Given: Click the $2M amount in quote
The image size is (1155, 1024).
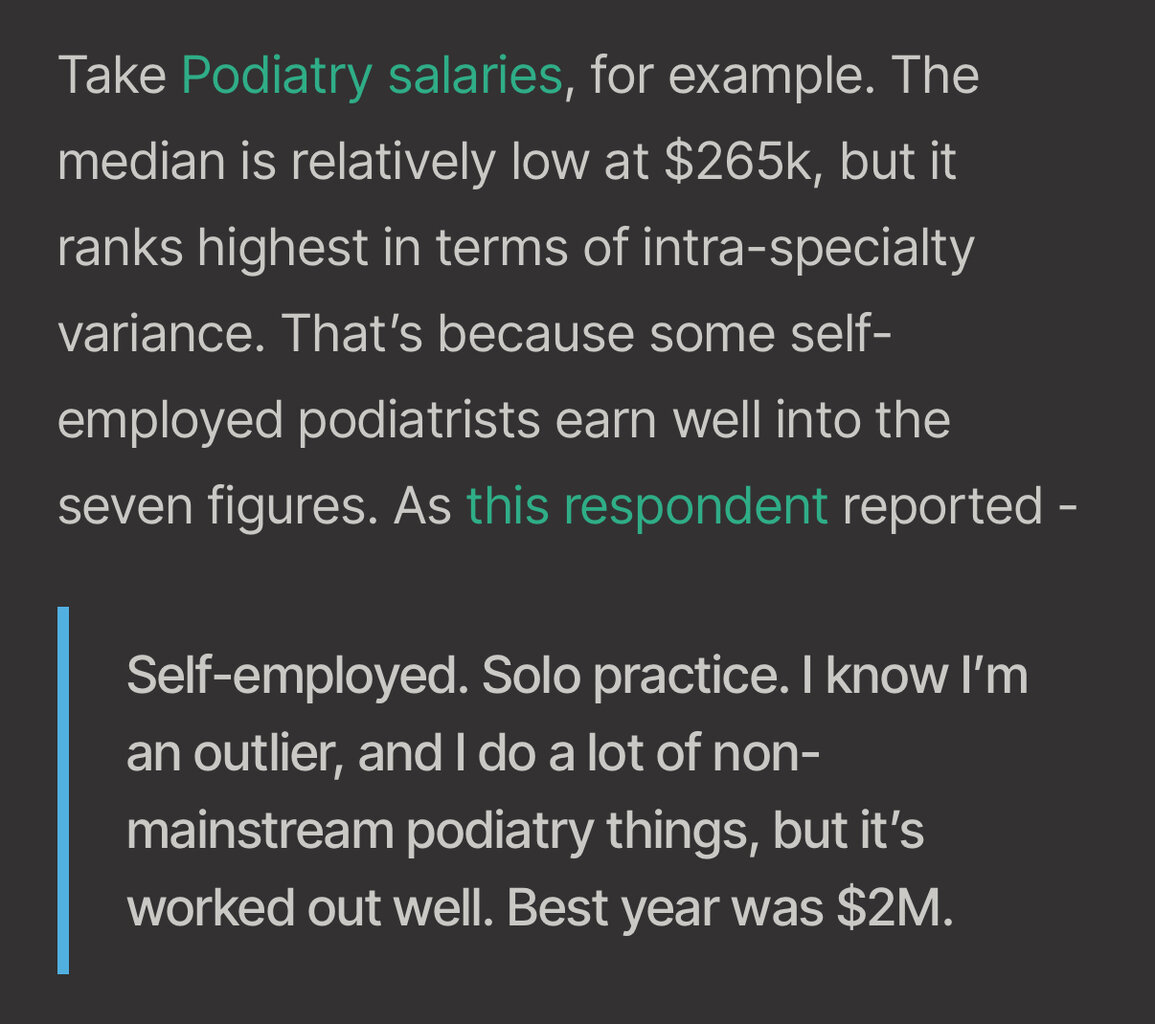Looking at the screenshot, I should tap(894, 908).
